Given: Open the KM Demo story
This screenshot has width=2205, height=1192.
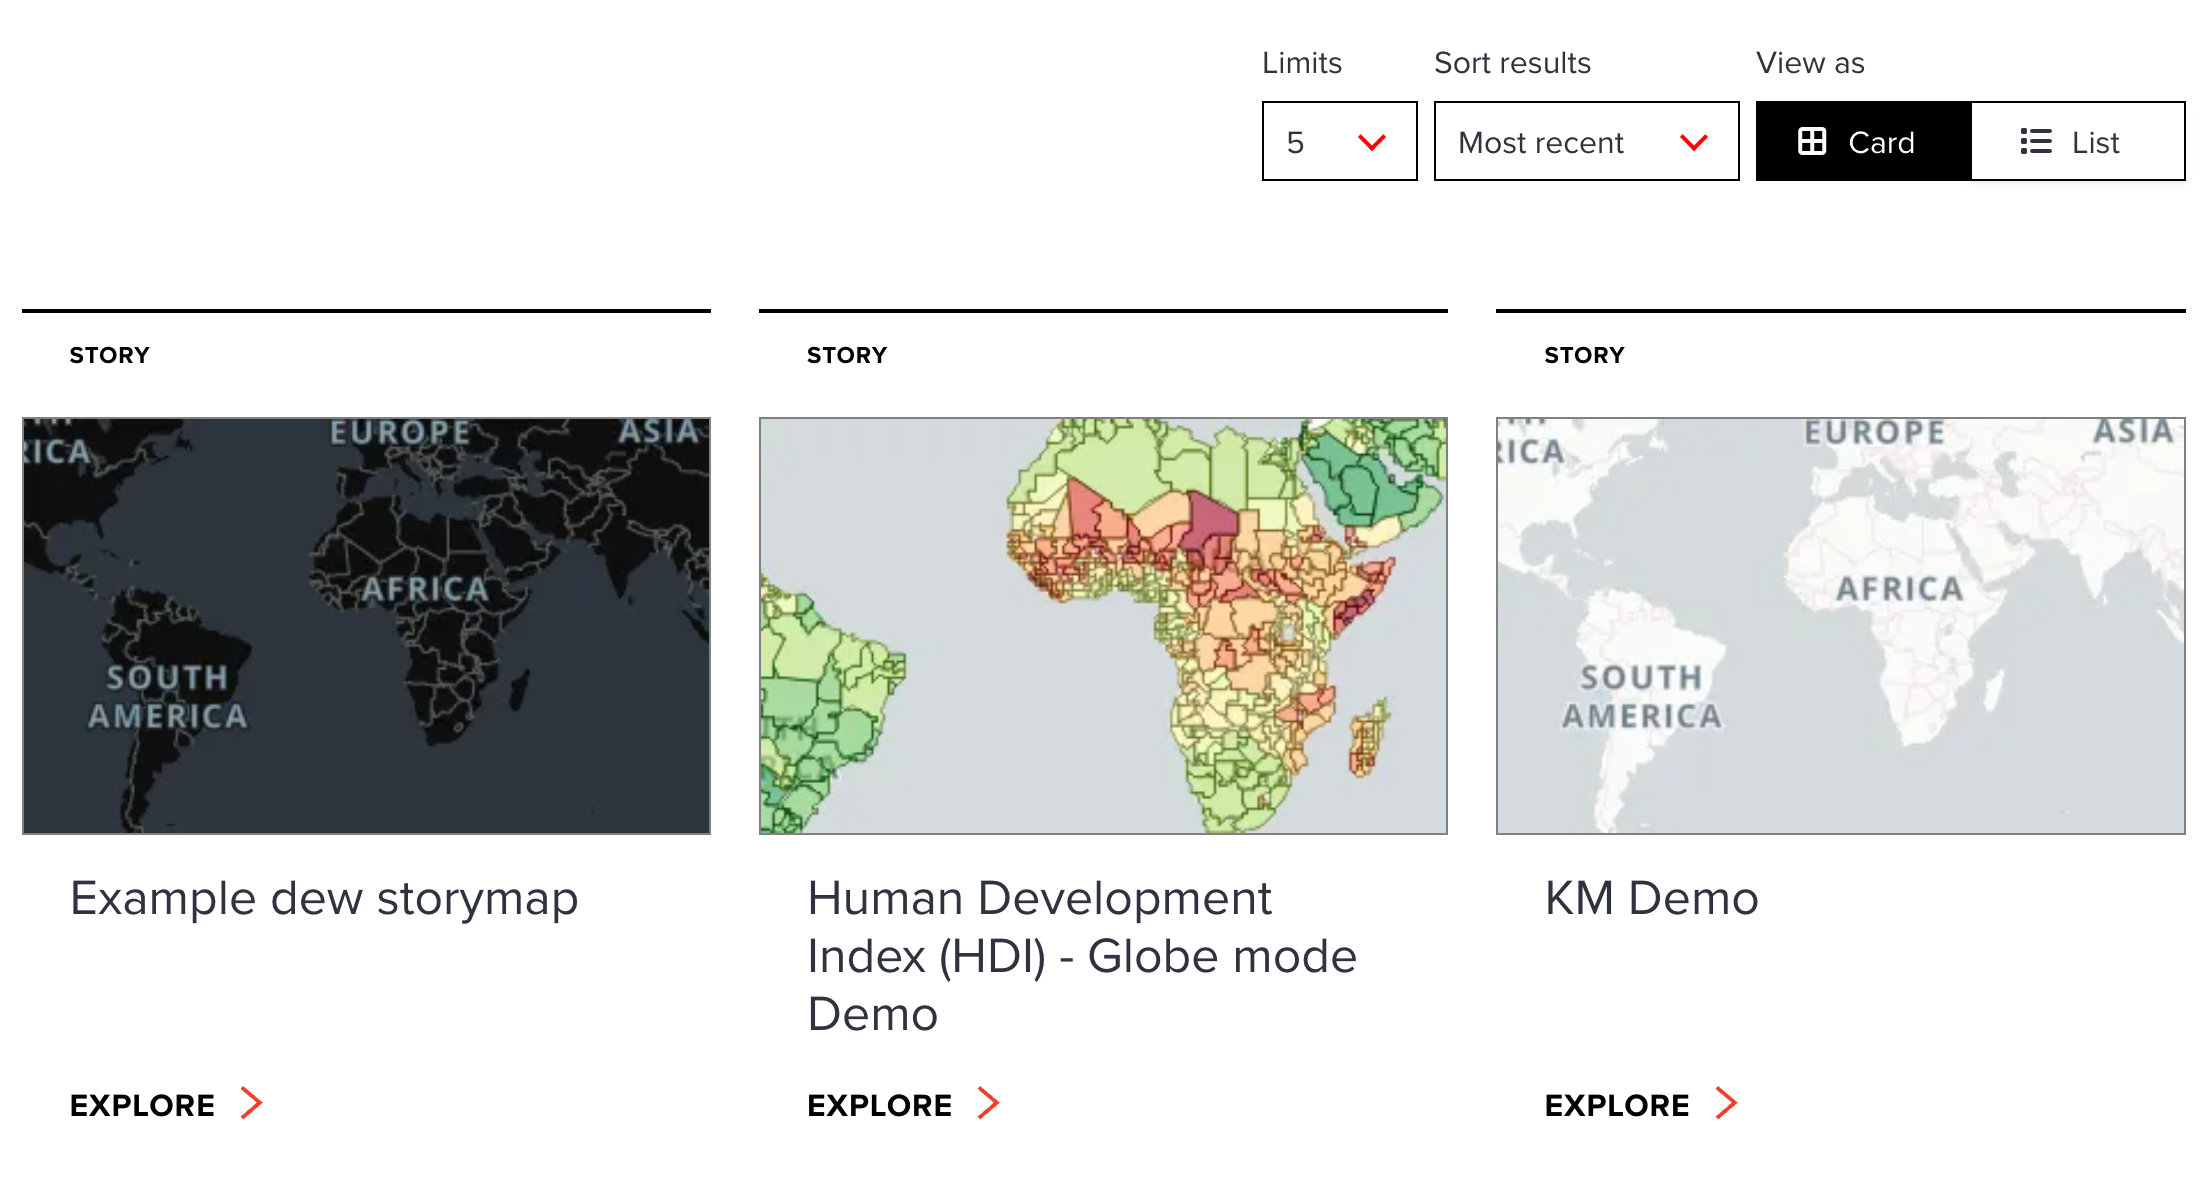Looking at the screenshot, I should [1651, 898].
